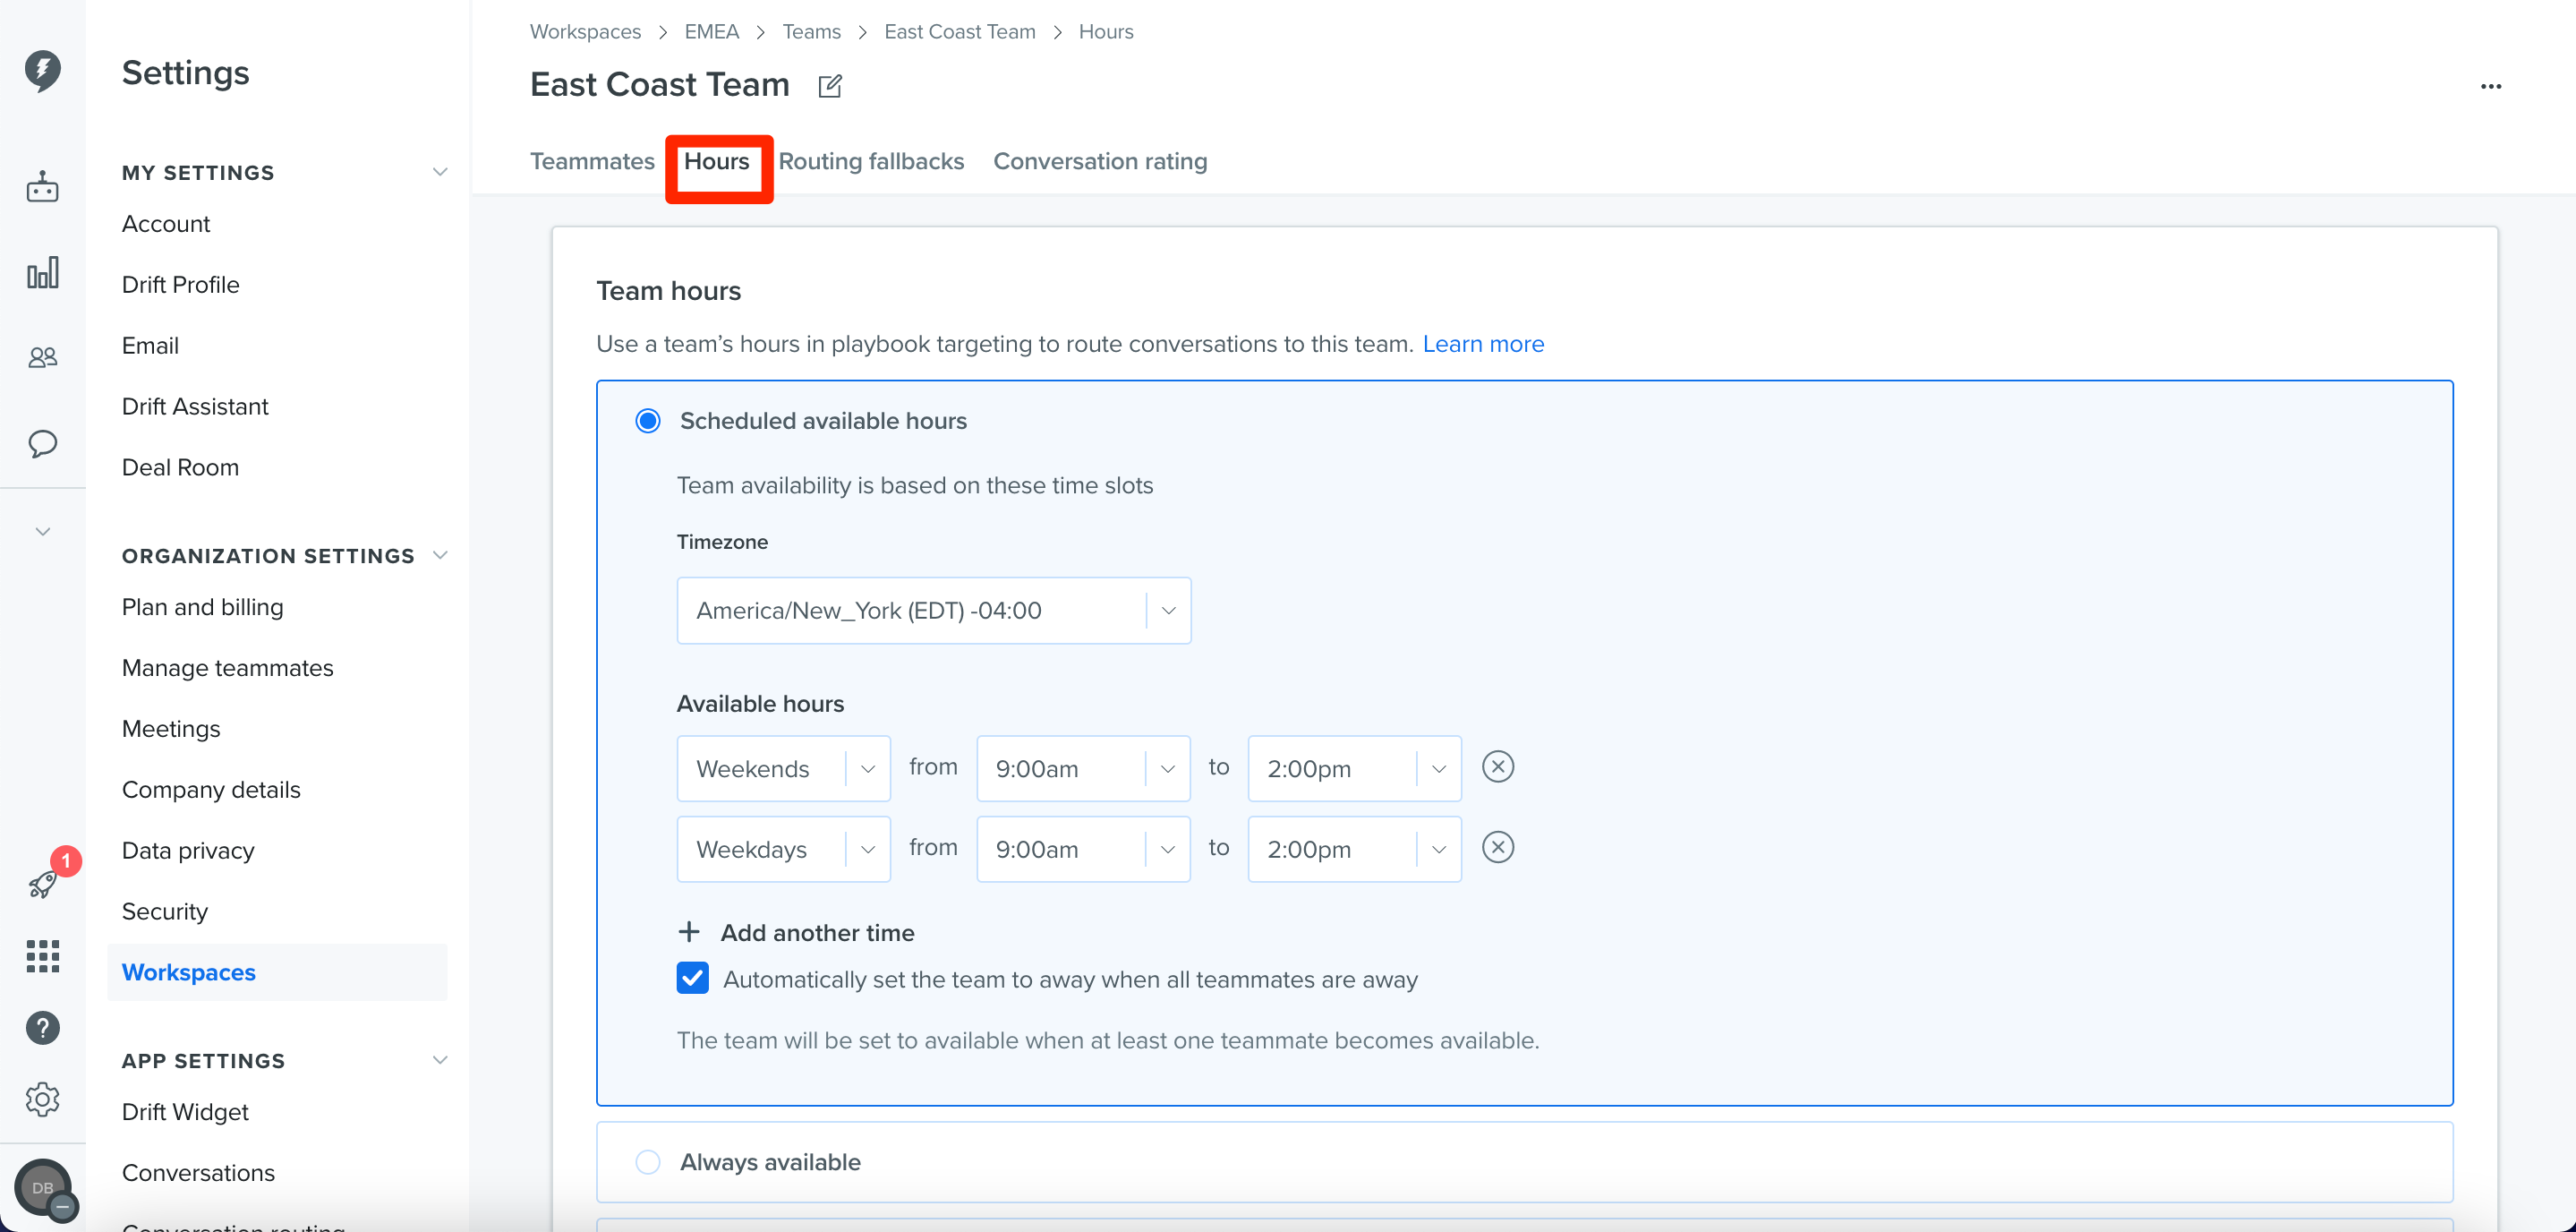2576x1232 pixels.
Task: Open Manage teammates in settings sidebar
Action: [227, 668]
